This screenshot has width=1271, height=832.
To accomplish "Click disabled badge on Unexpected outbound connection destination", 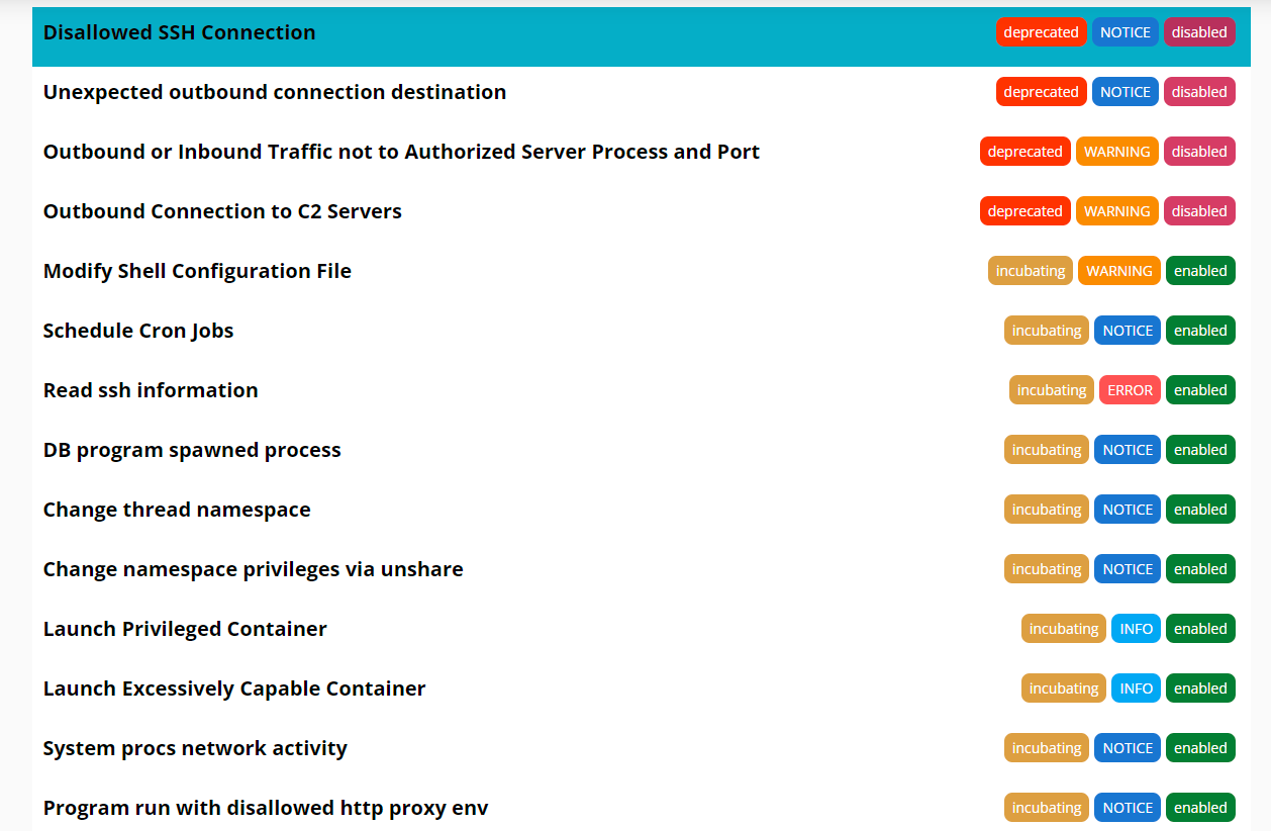I will click(x=1199, y=92).
